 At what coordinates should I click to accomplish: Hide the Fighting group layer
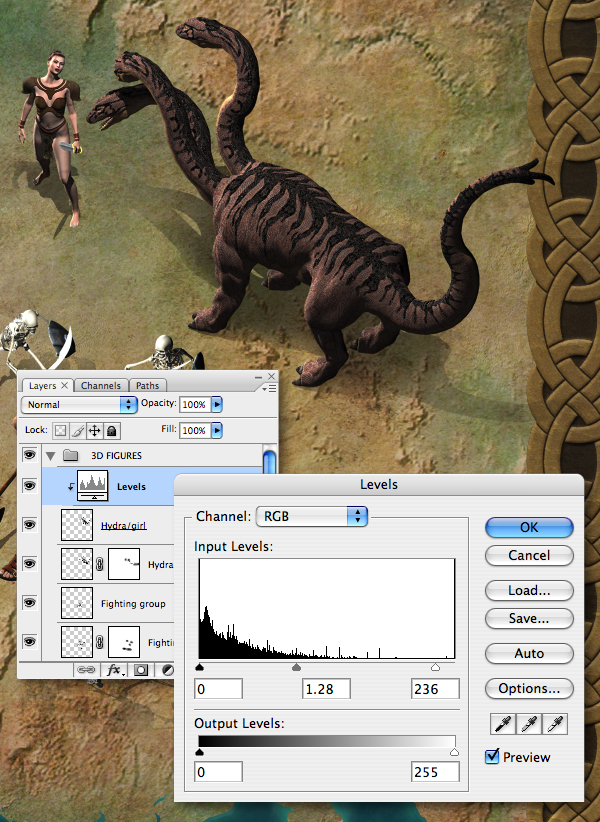pyautogui.click(x=29, y=603)
